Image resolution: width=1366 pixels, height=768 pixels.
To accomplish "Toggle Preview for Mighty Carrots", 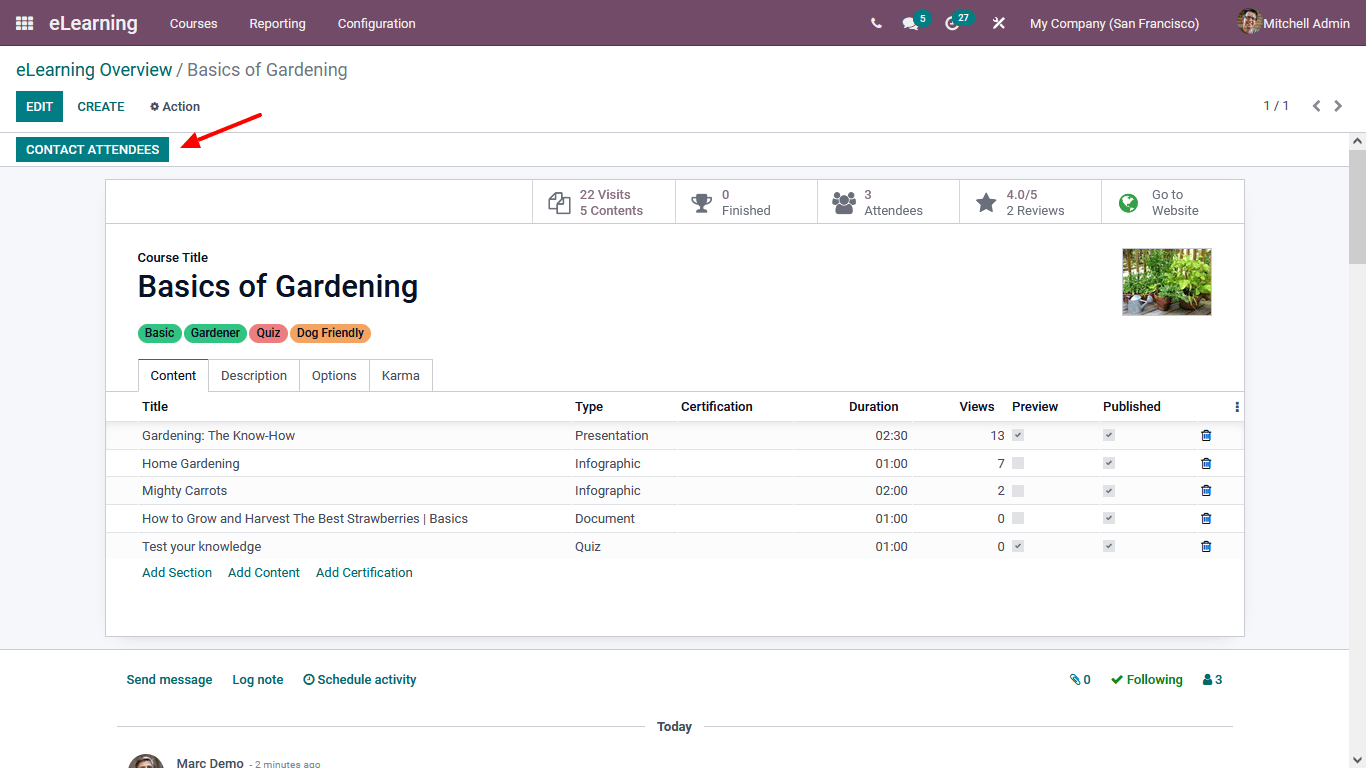I will [1018, 491].
